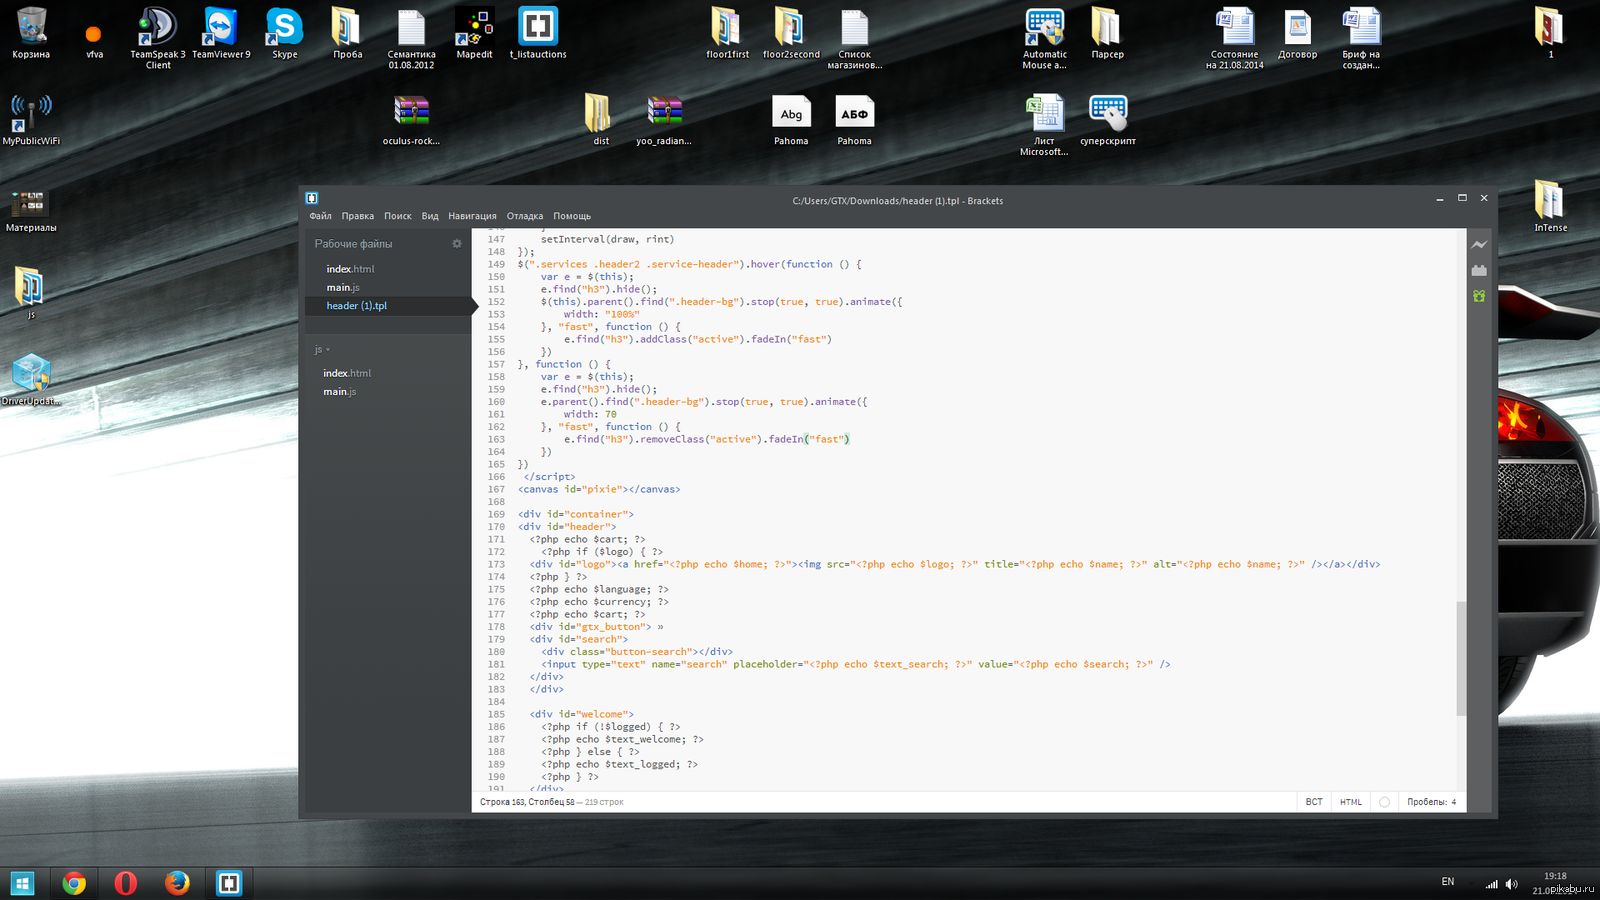The height and width of the screenshot is (900, 1600).
Task: Open Вид menu in Brackets
Action: tap(430, 216)
